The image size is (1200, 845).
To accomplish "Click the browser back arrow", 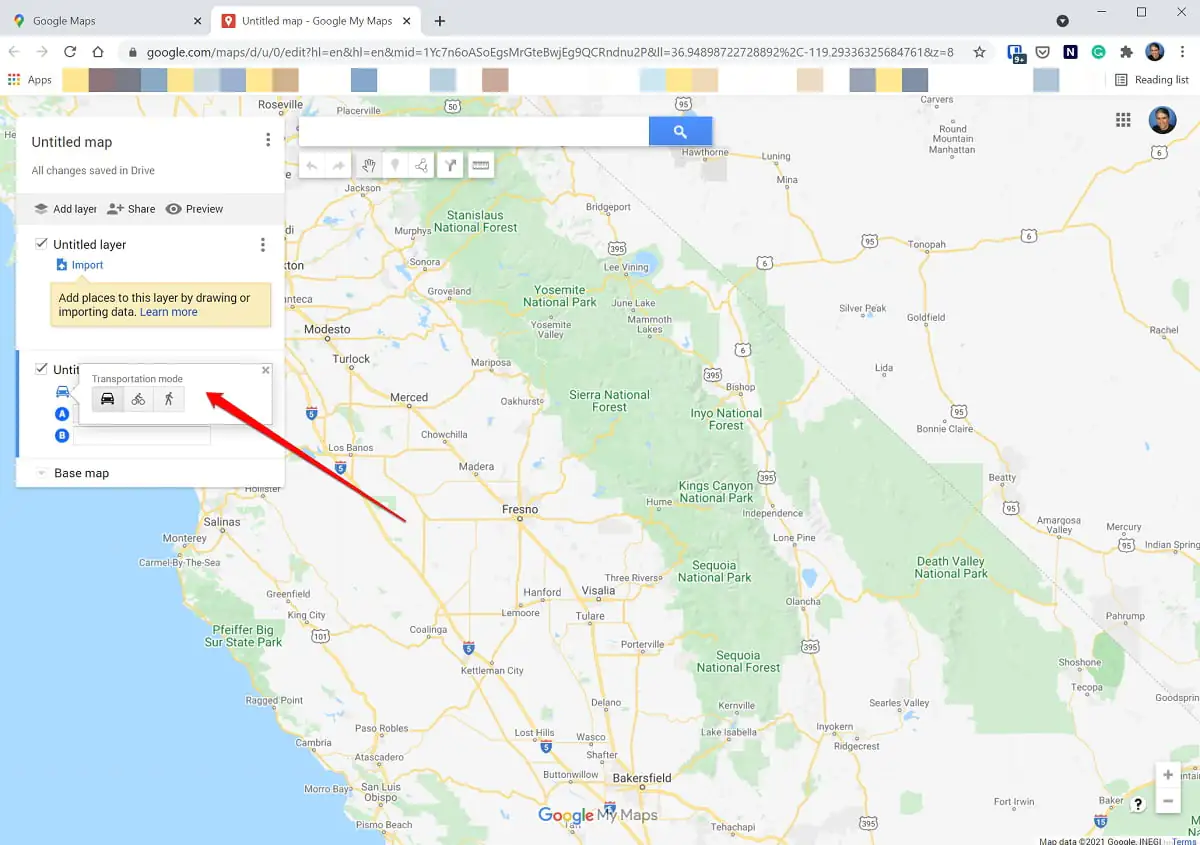I will [x=15, y=52].
